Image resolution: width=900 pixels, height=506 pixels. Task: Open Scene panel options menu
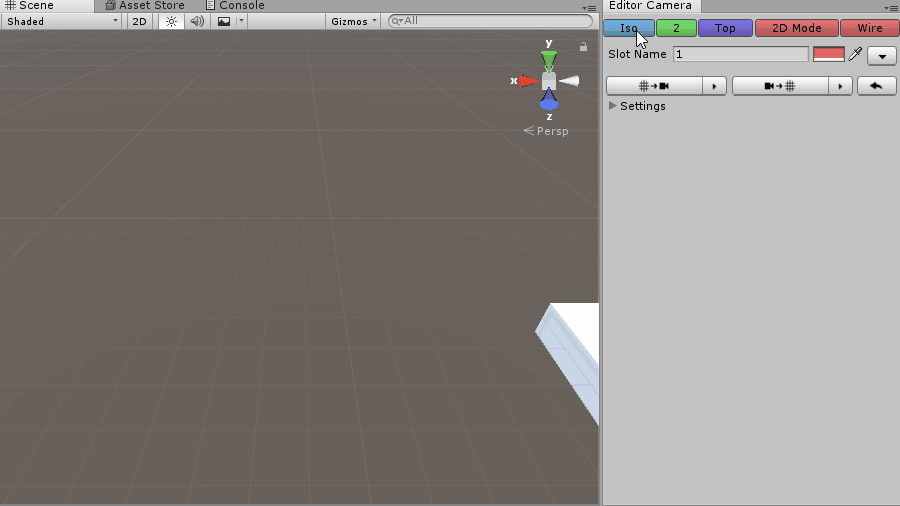[590, 8]
